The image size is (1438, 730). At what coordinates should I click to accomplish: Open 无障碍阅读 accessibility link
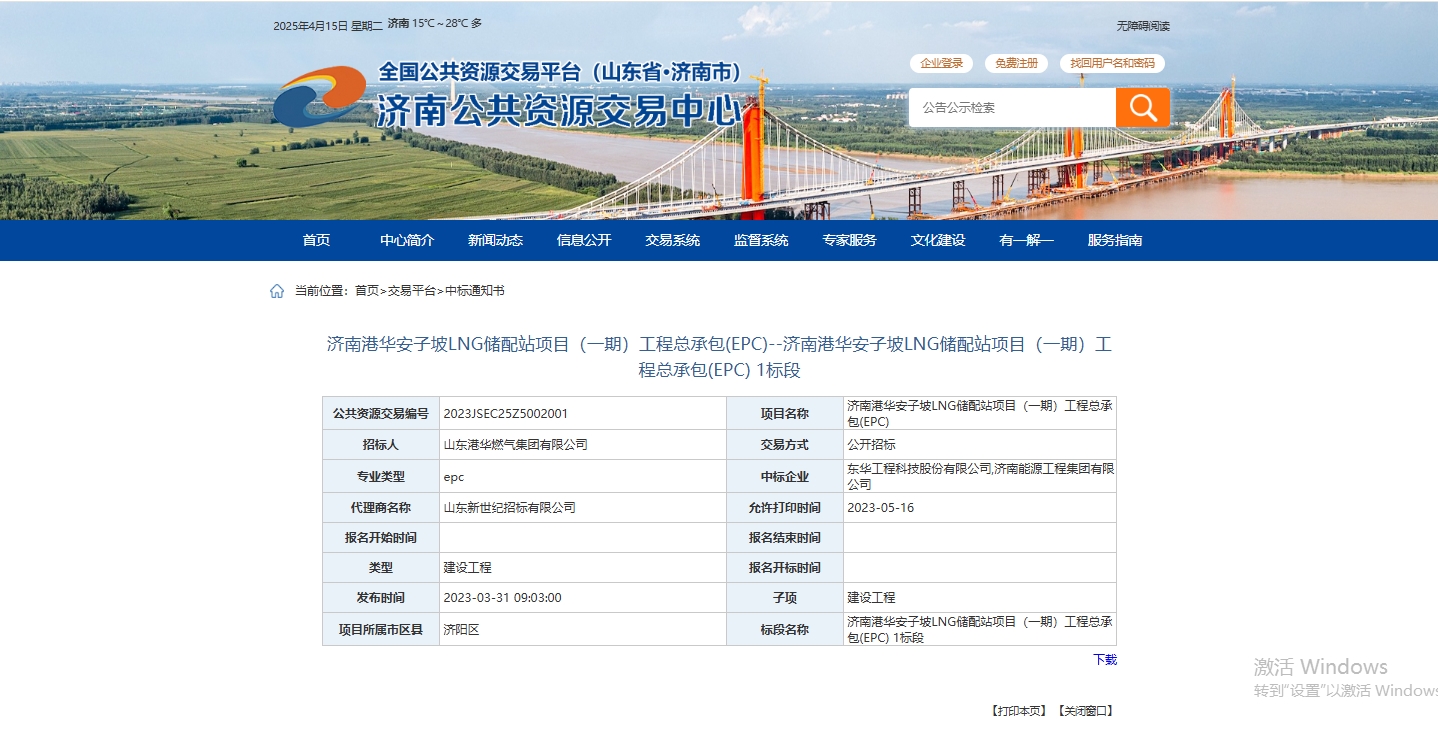coord(1142,26)
